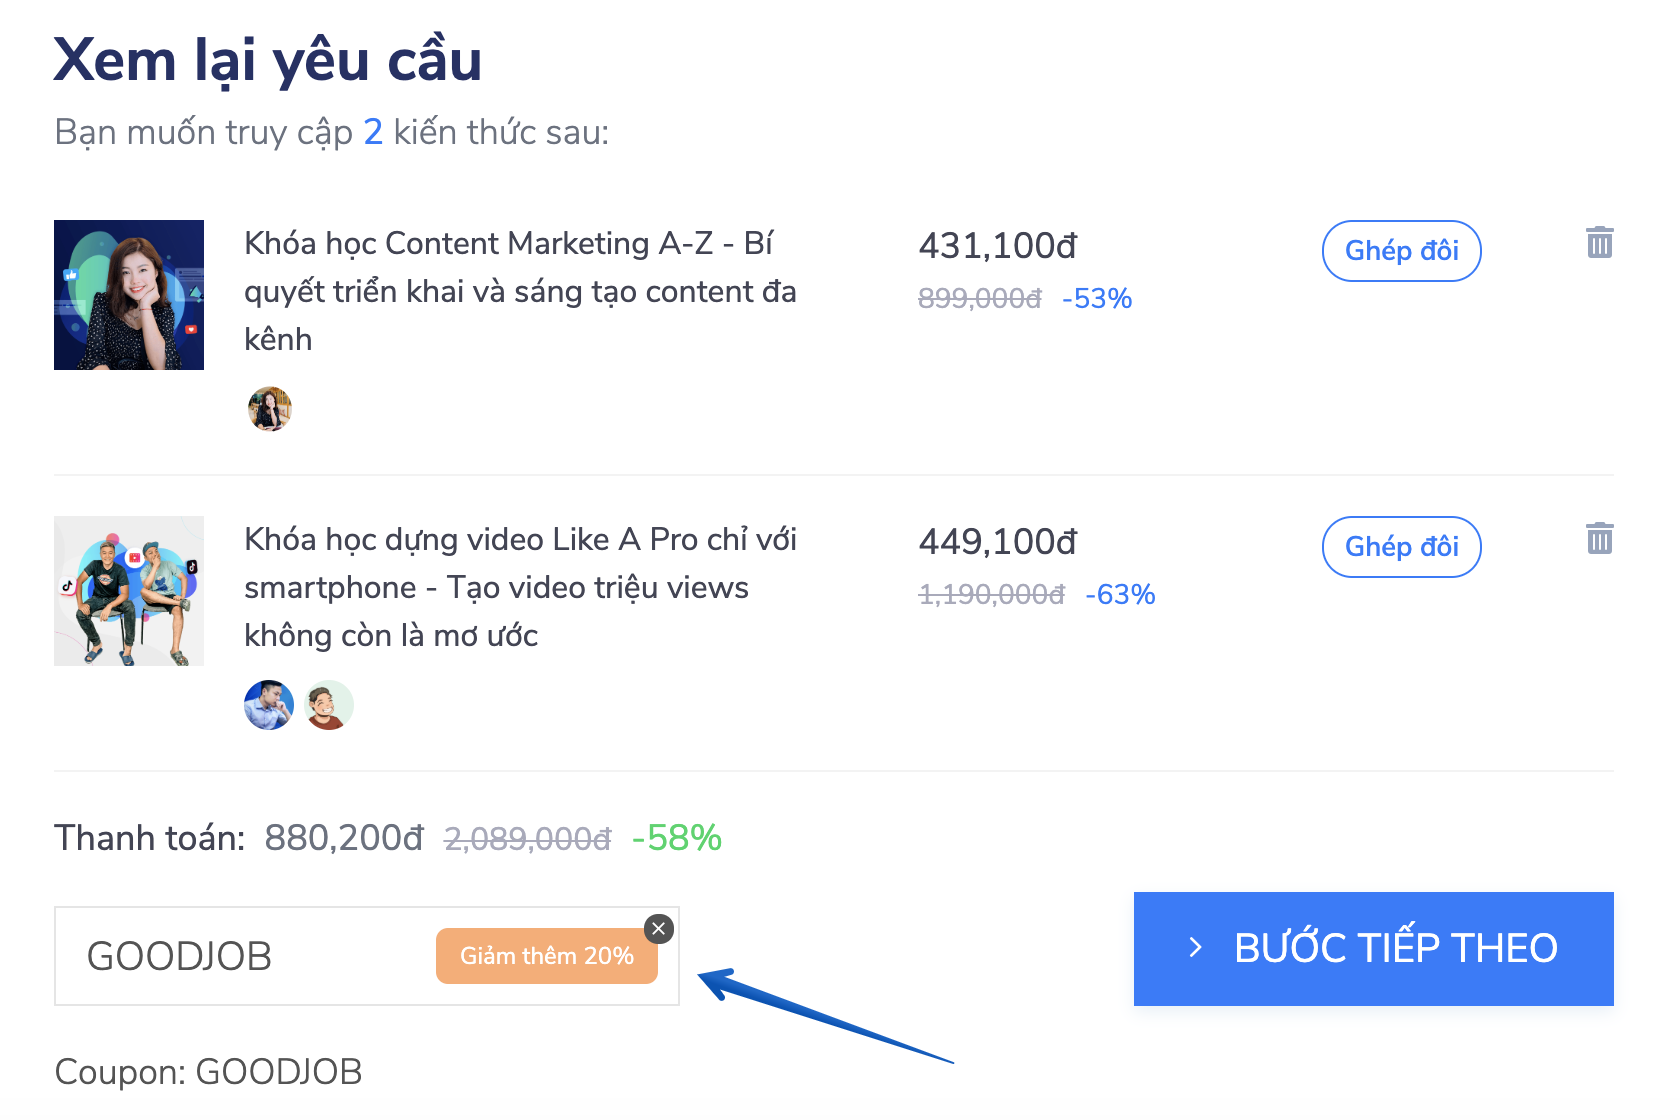
Task: Click the Coupon: GOODJOB text
Action: click(x=208, y=1072)
